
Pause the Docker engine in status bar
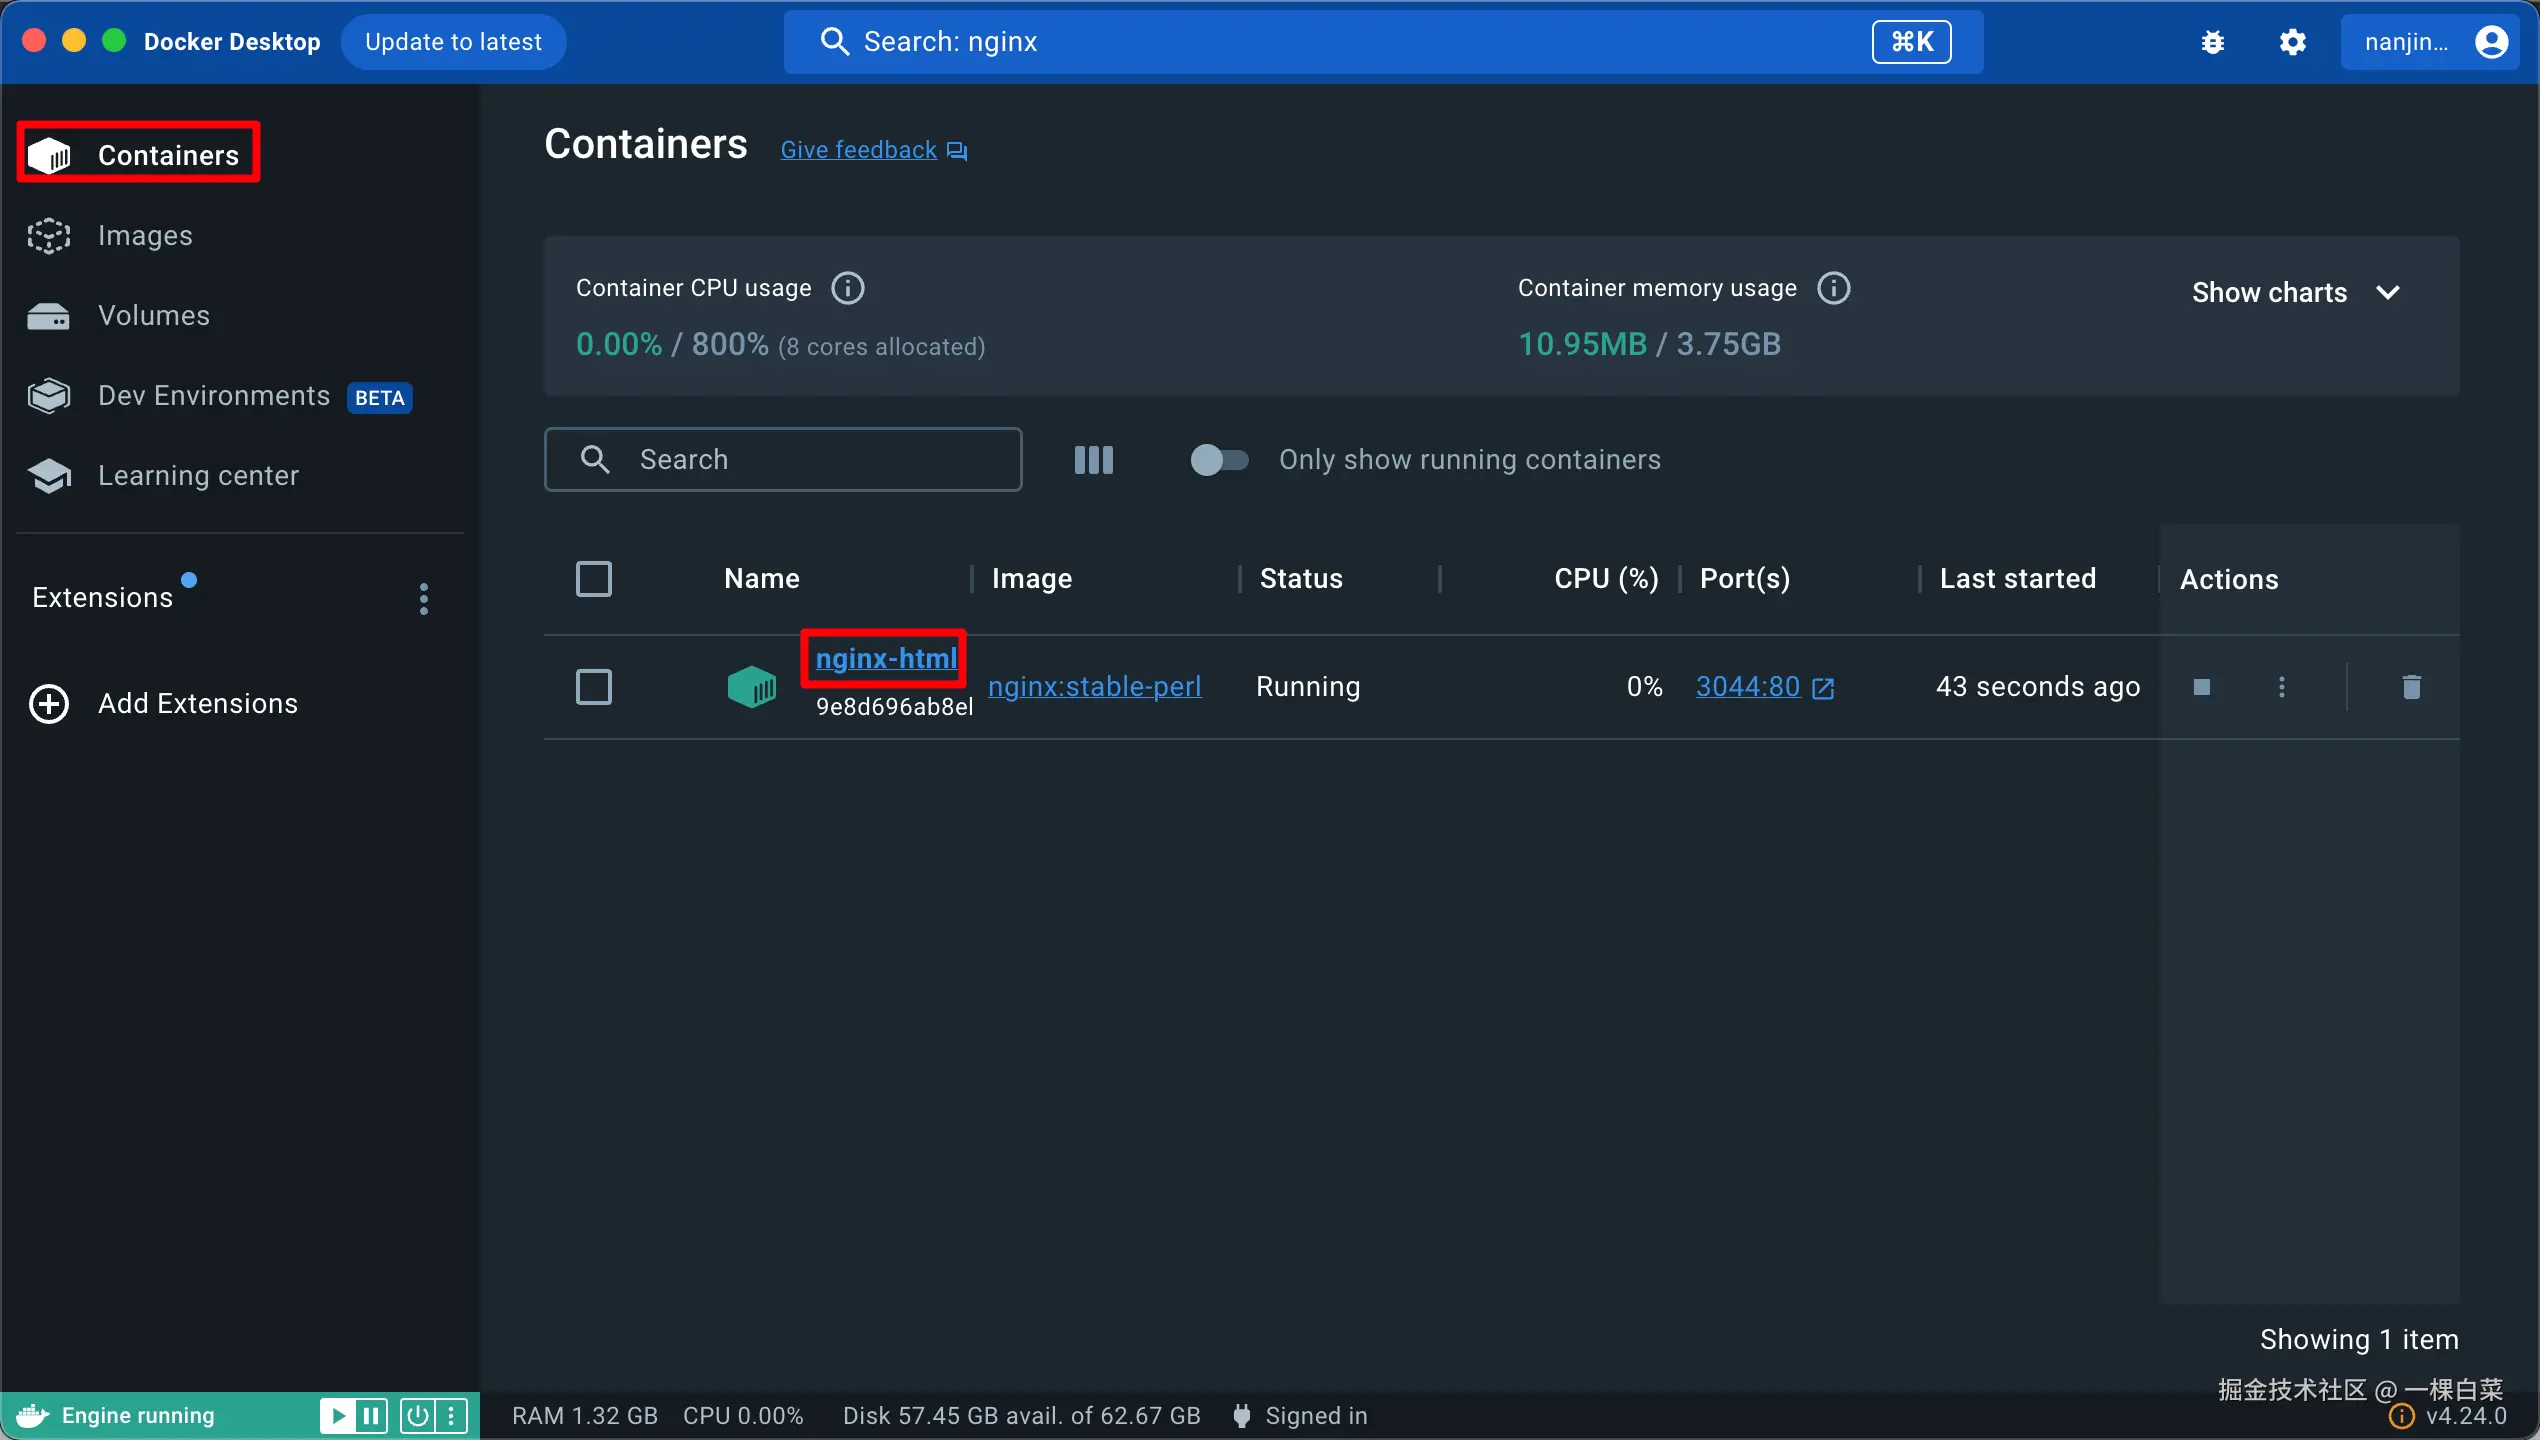click(x=371, y=1415)
